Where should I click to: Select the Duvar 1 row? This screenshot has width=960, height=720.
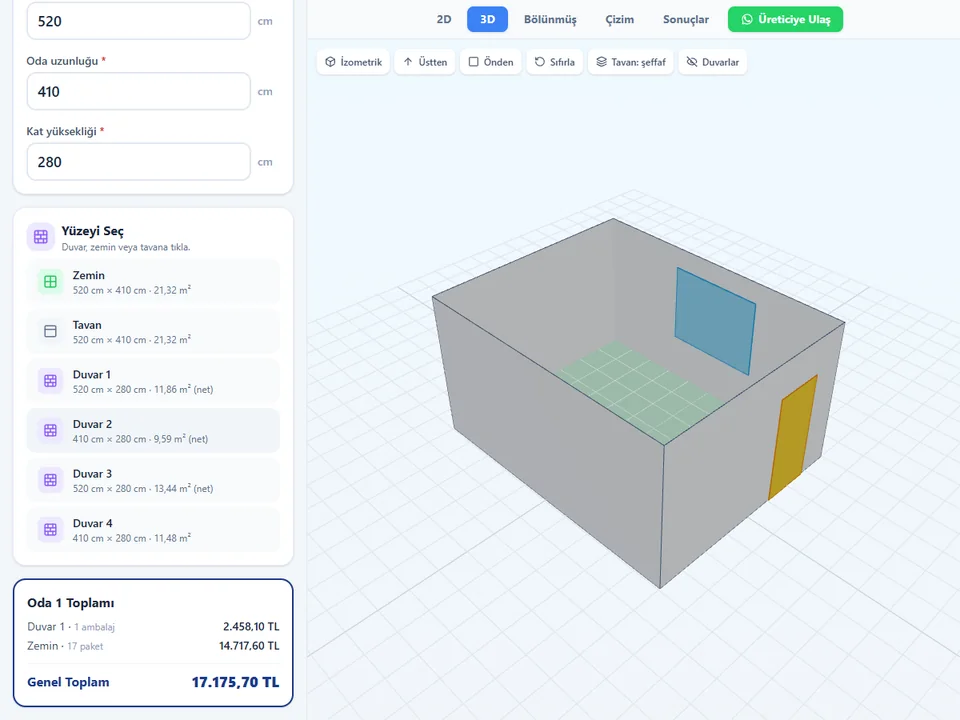coord(153,381)
